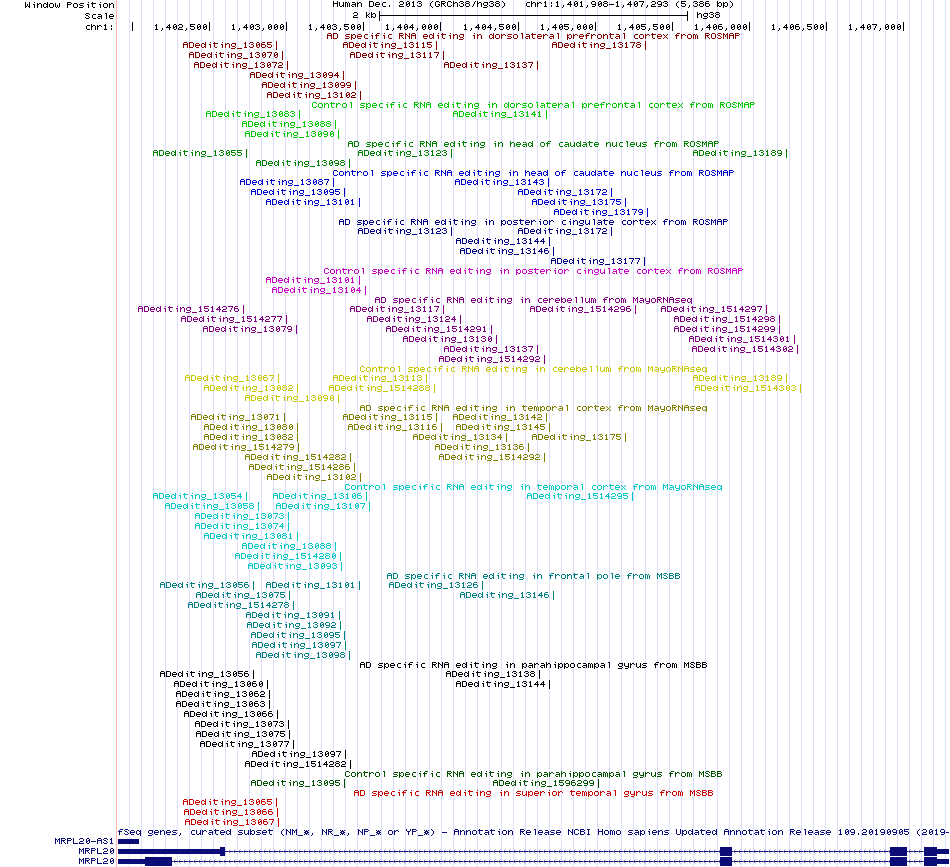Image resolution: width=950 pixels, height=867 pixels.
Task: Click the Window Position label
Action: tap(70, 5)
